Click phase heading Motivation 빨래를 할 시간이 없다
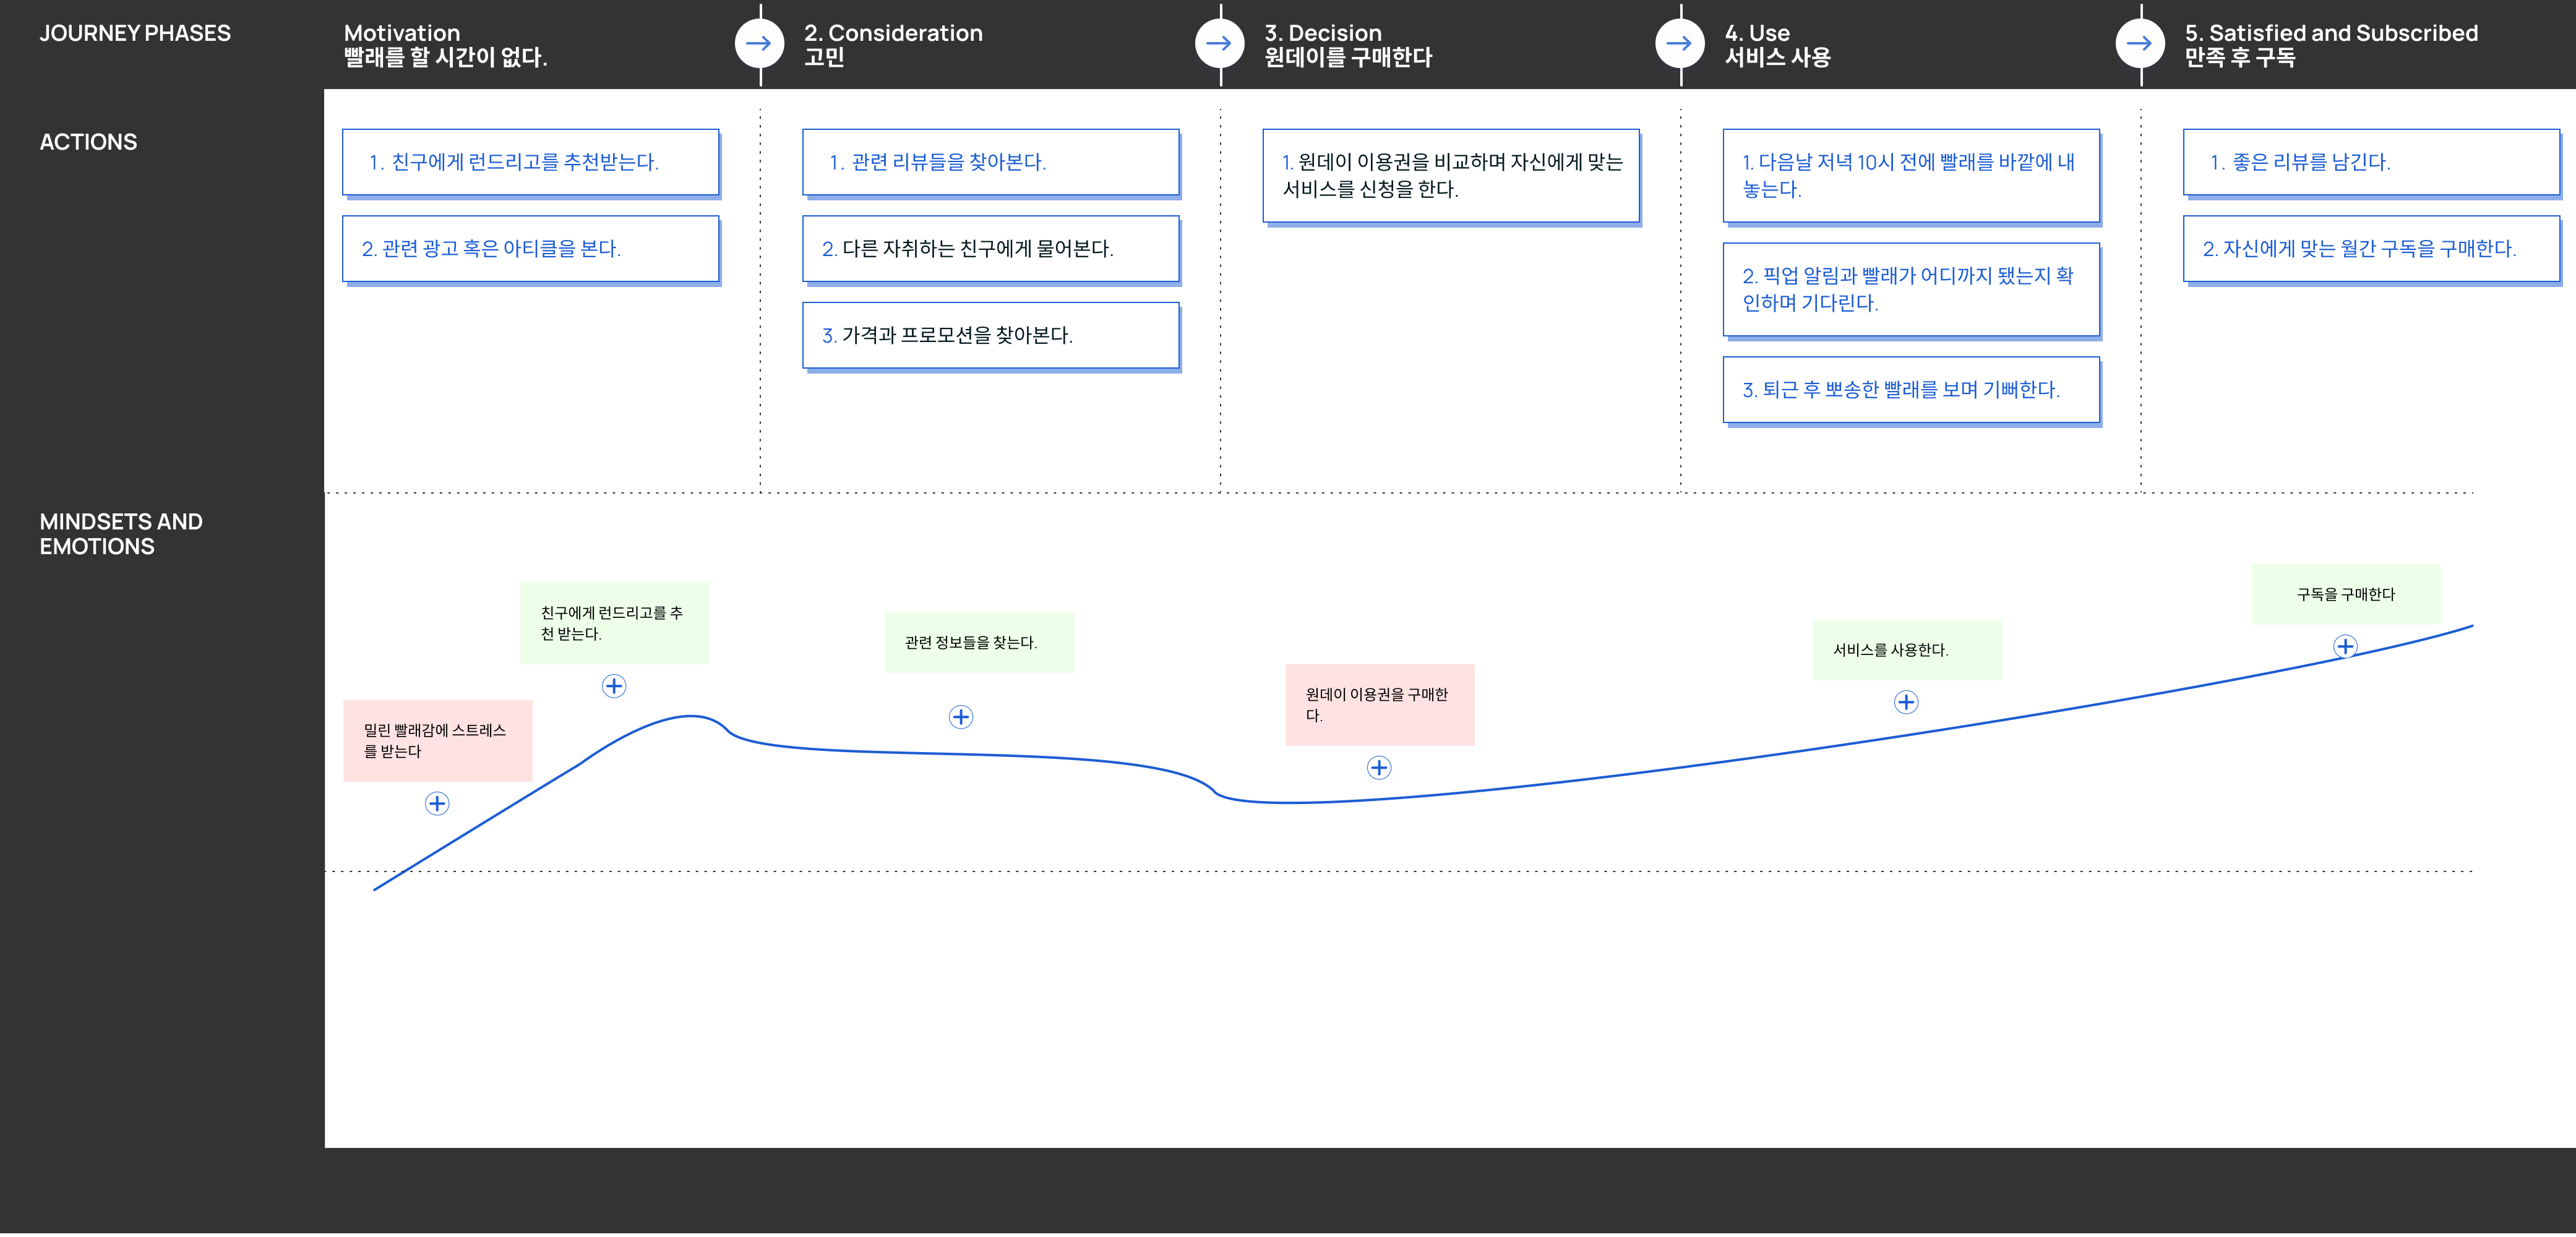 445,45
